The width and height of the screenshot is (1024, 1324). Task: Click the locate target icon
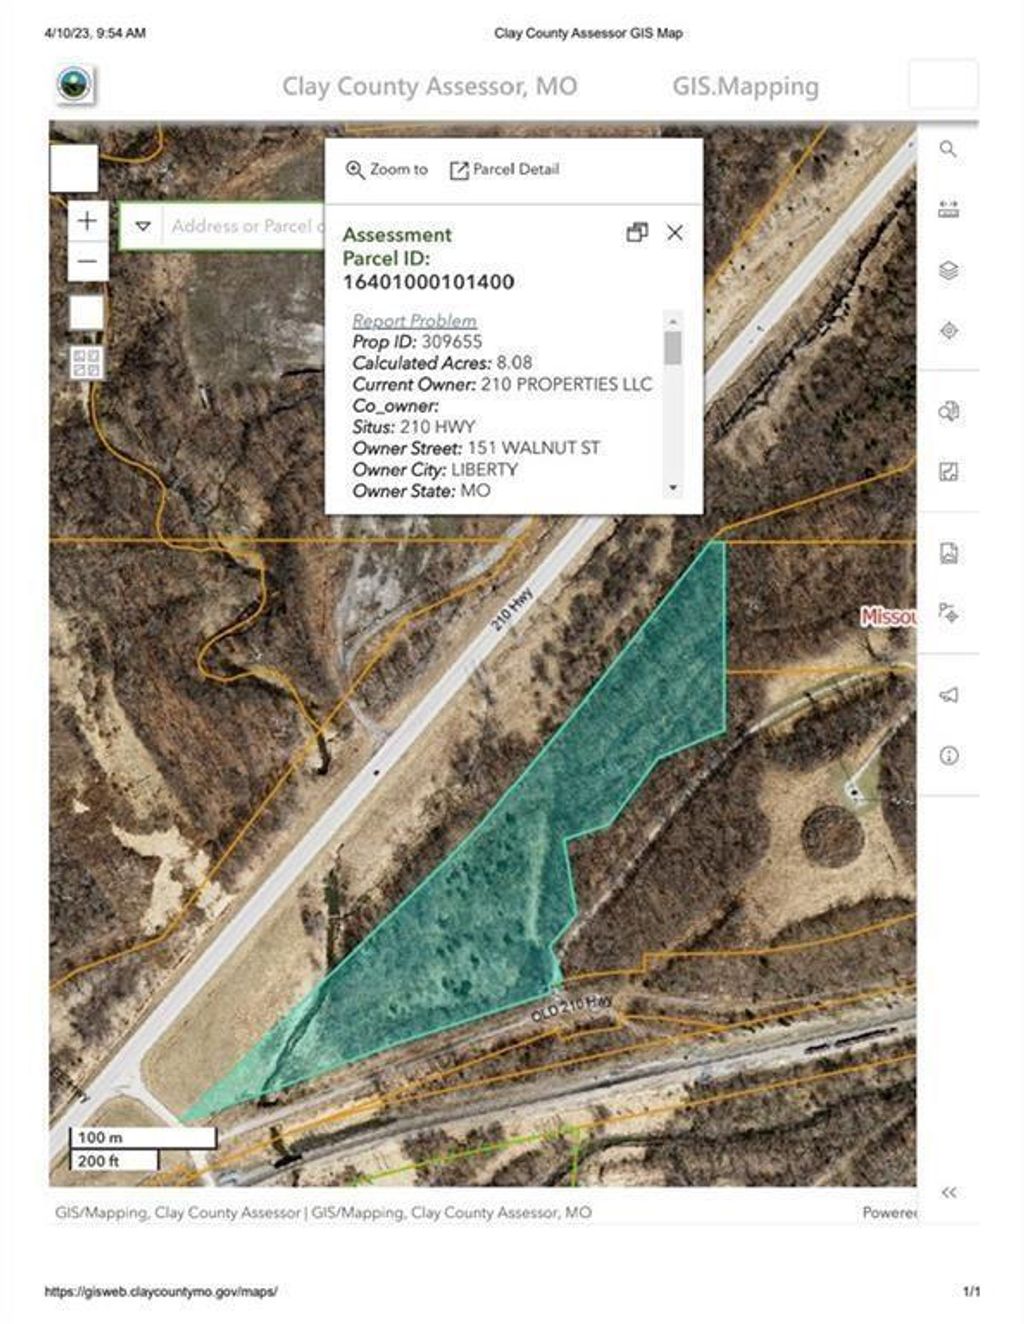[948, 331]
